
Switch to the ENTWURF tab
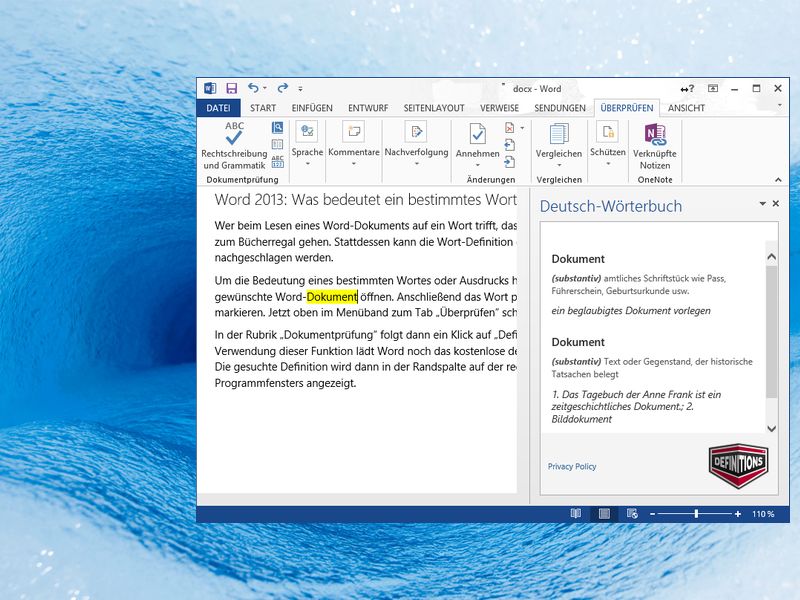pos(368,108)
